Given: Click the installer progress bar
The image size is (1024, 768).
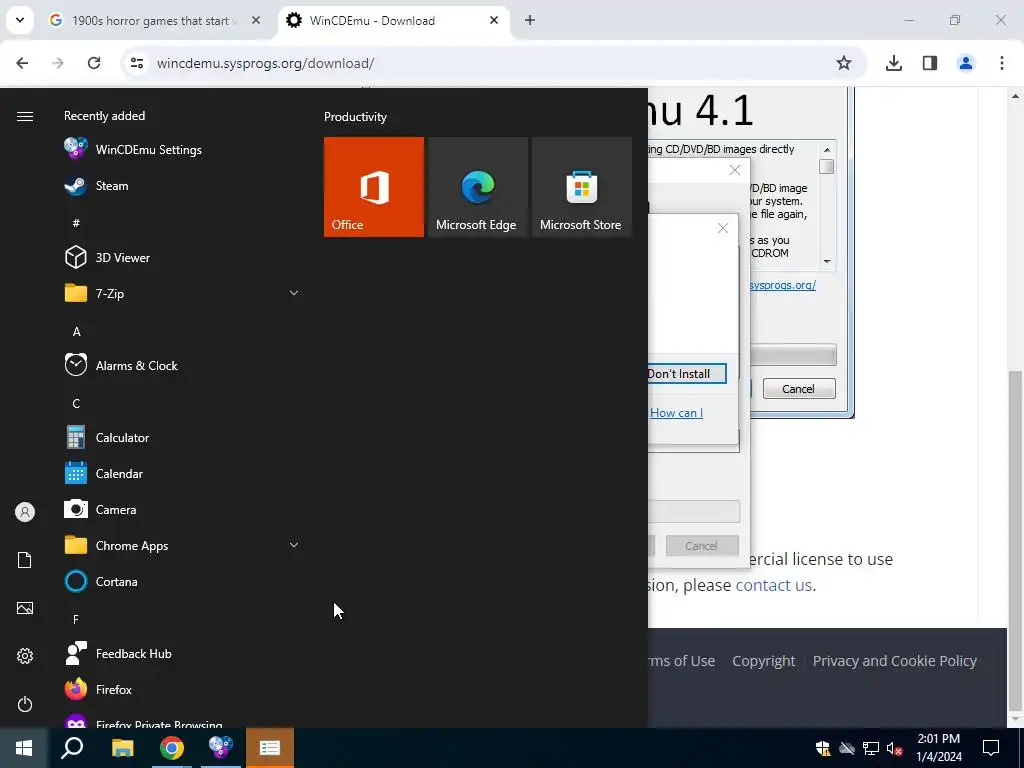Looking at the screenshot, I should pyautogui.click(x=793, y=355).
